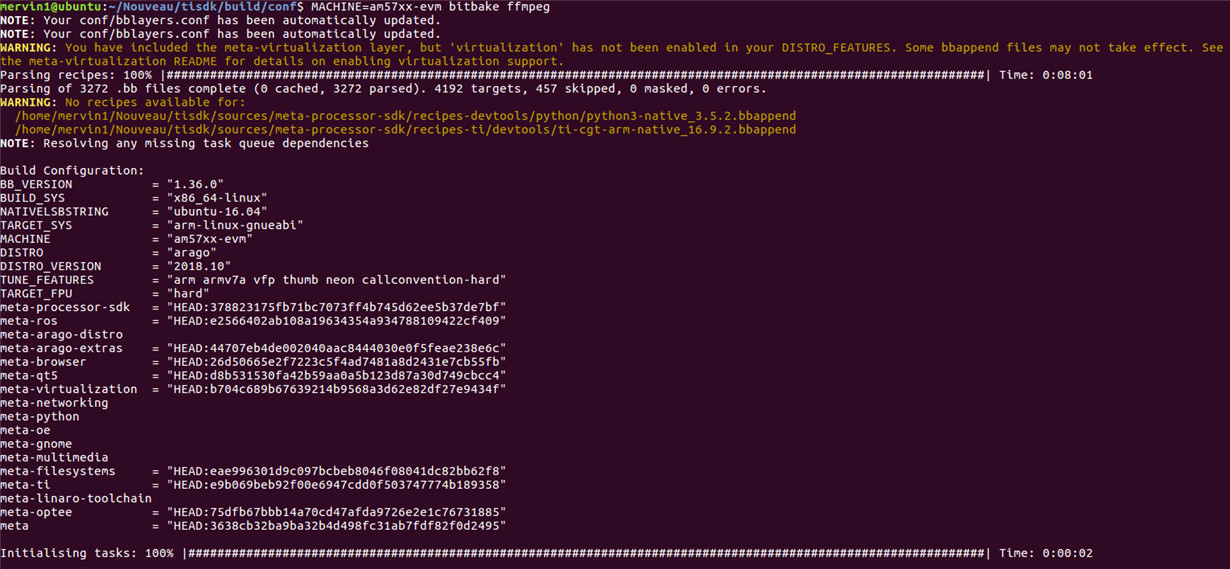Click the Initialising tasks progress bar

[x=584, y=553]
